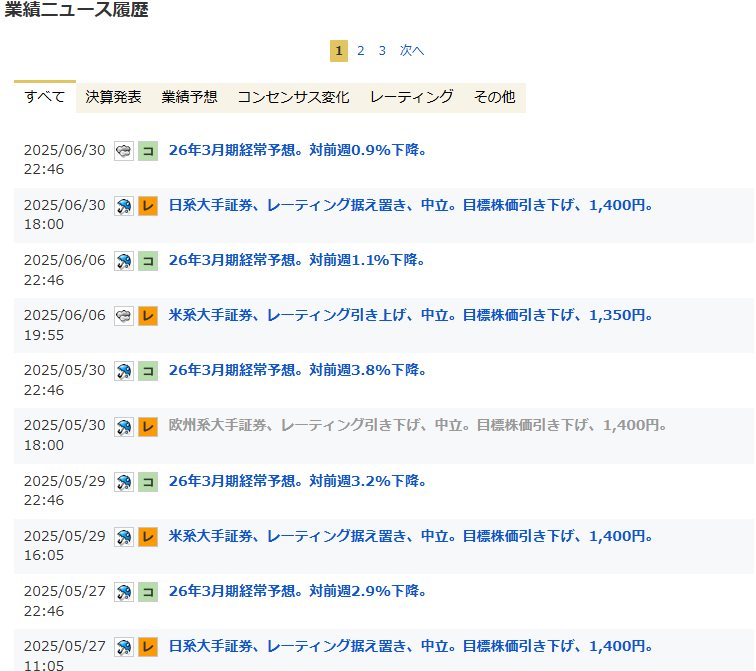Open 米系大手証券 据え置き 1,400円 news from 05/29
Viewport: 756px width, 671px height.
click(411, 536)
